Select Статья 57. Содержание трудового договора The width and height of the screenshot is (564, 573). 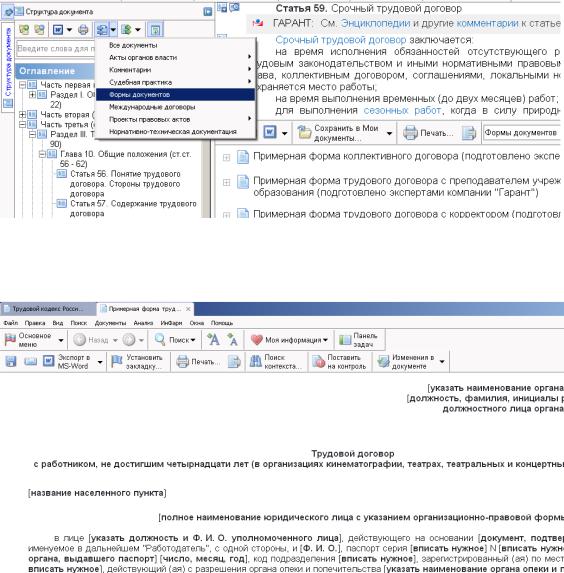tap(133, 208)
